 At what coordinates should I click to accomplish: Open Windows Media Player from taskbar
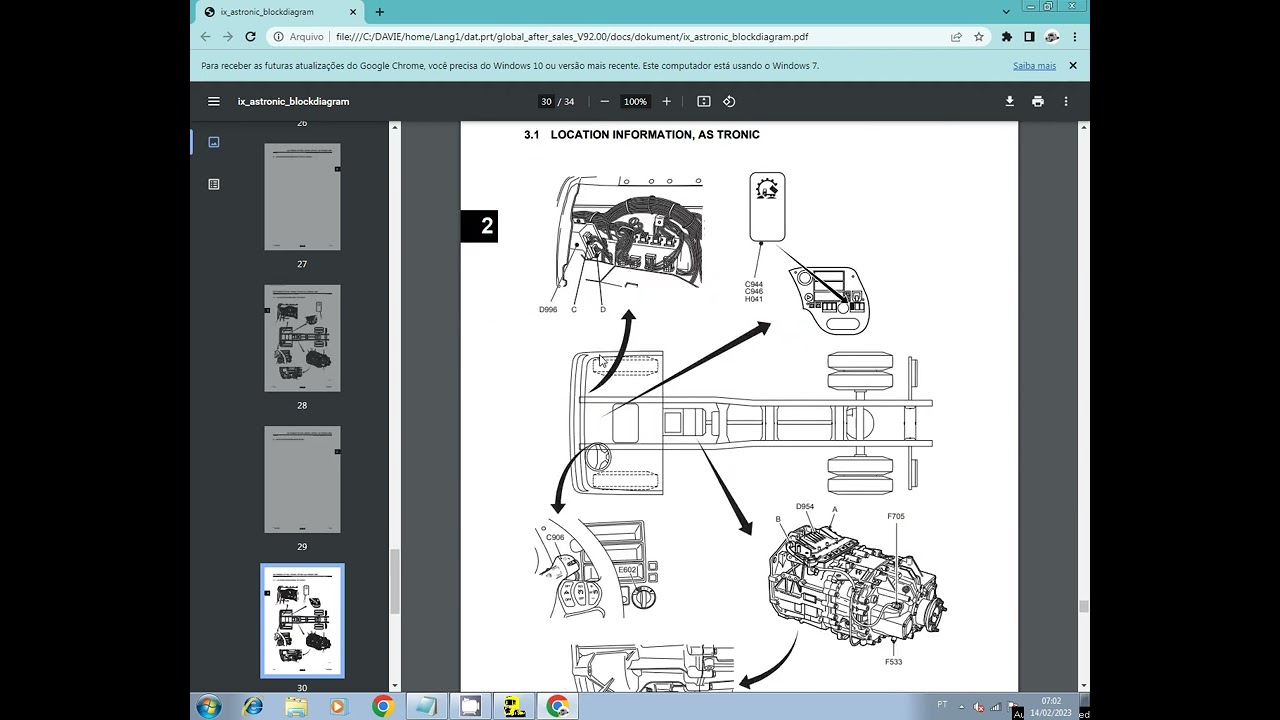[338, 707]
